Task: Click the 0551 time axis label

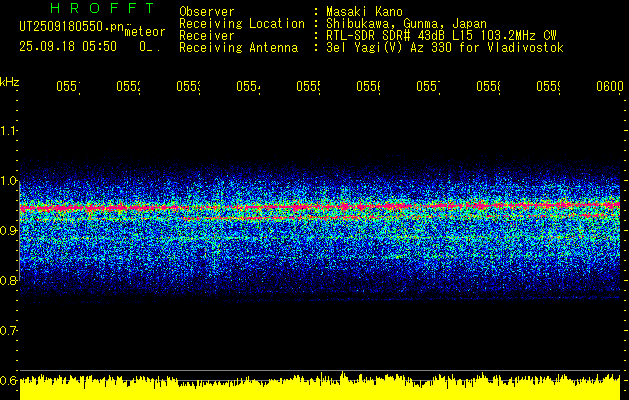Action: (x=68, y=86)
